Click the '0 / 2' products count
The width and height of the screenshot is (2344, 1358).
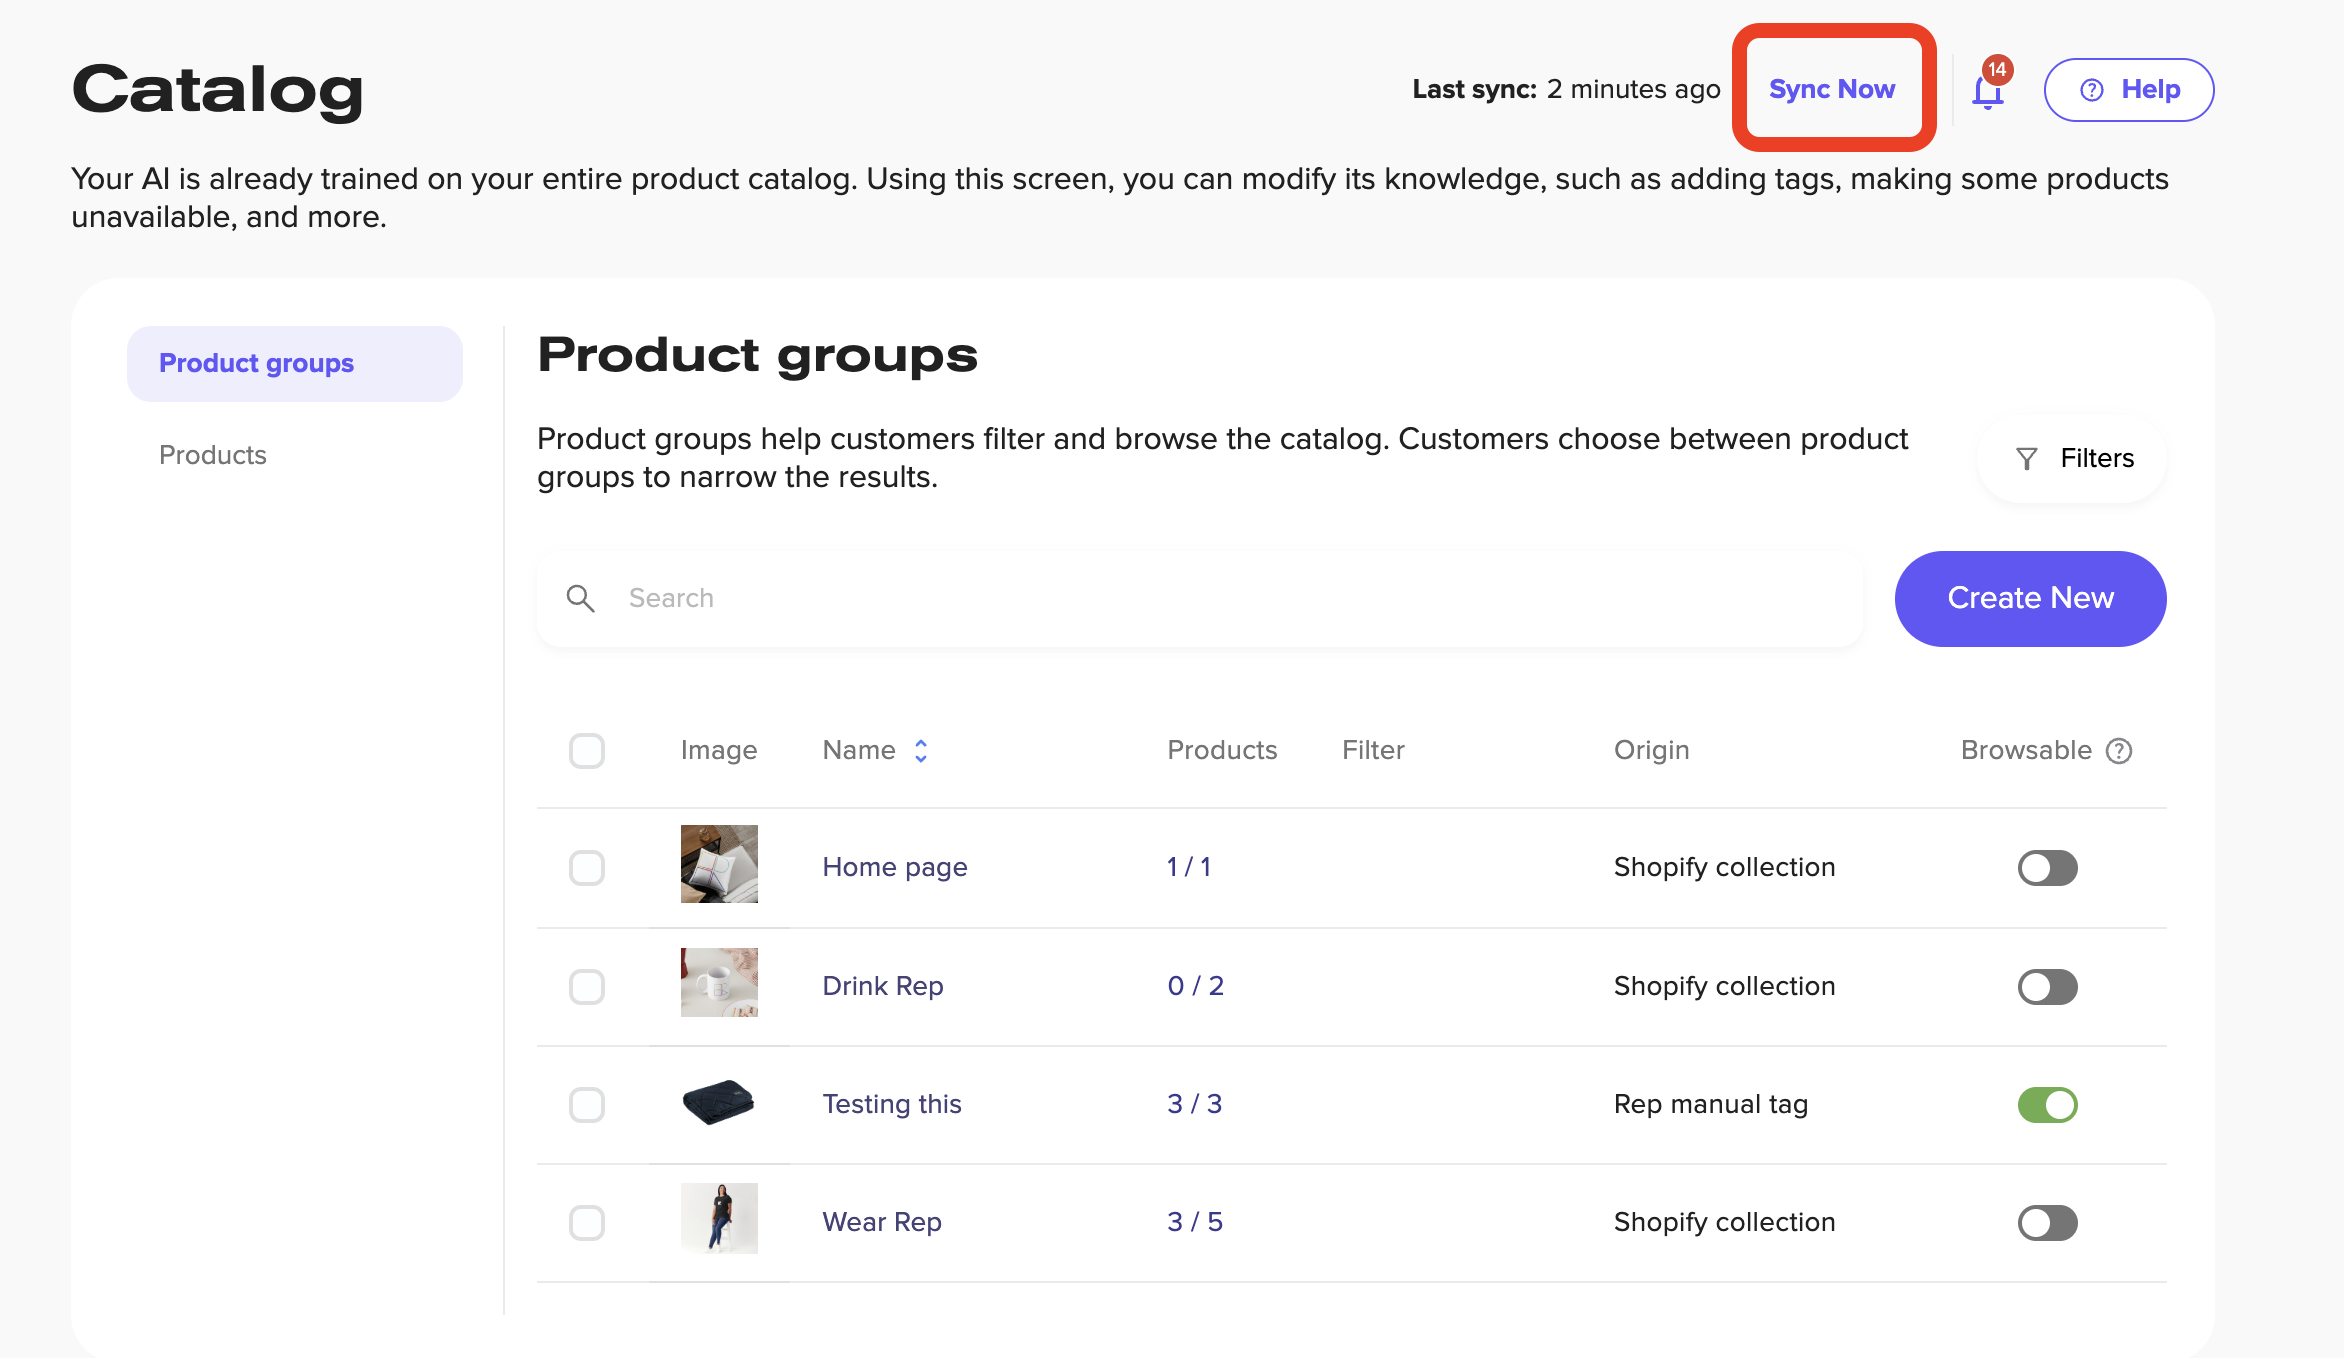point(1196,986)
